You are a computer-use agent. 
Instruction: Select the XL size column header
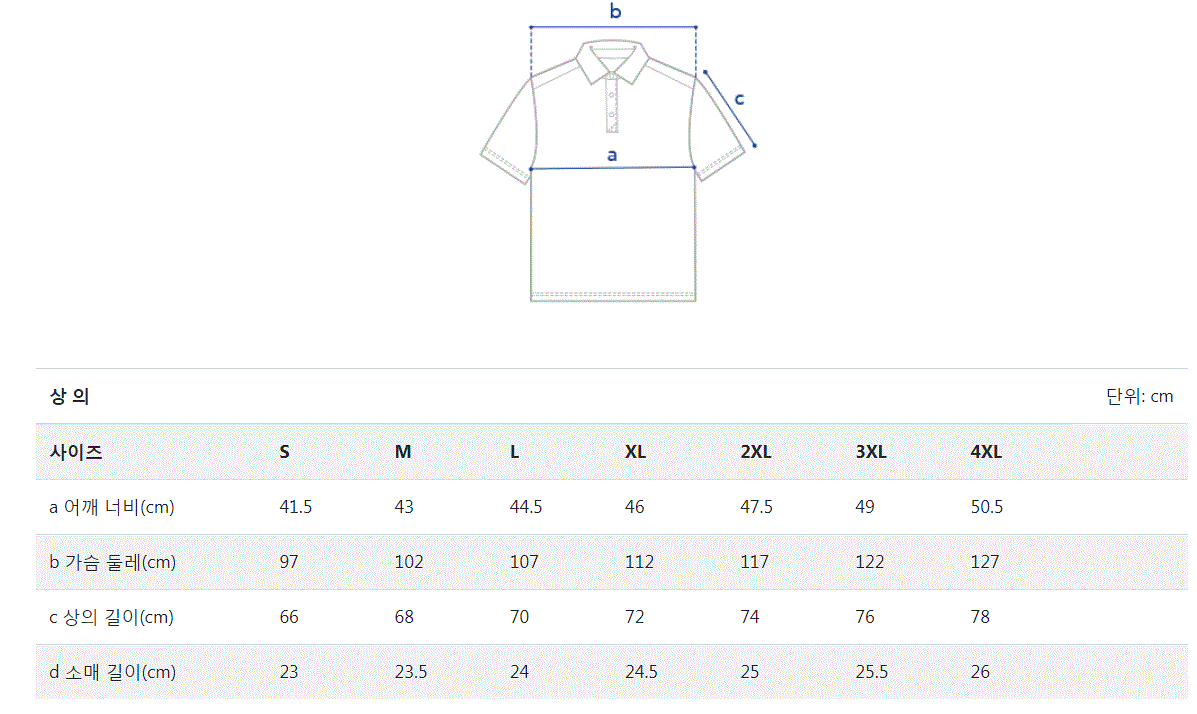(x=636, y=452)
